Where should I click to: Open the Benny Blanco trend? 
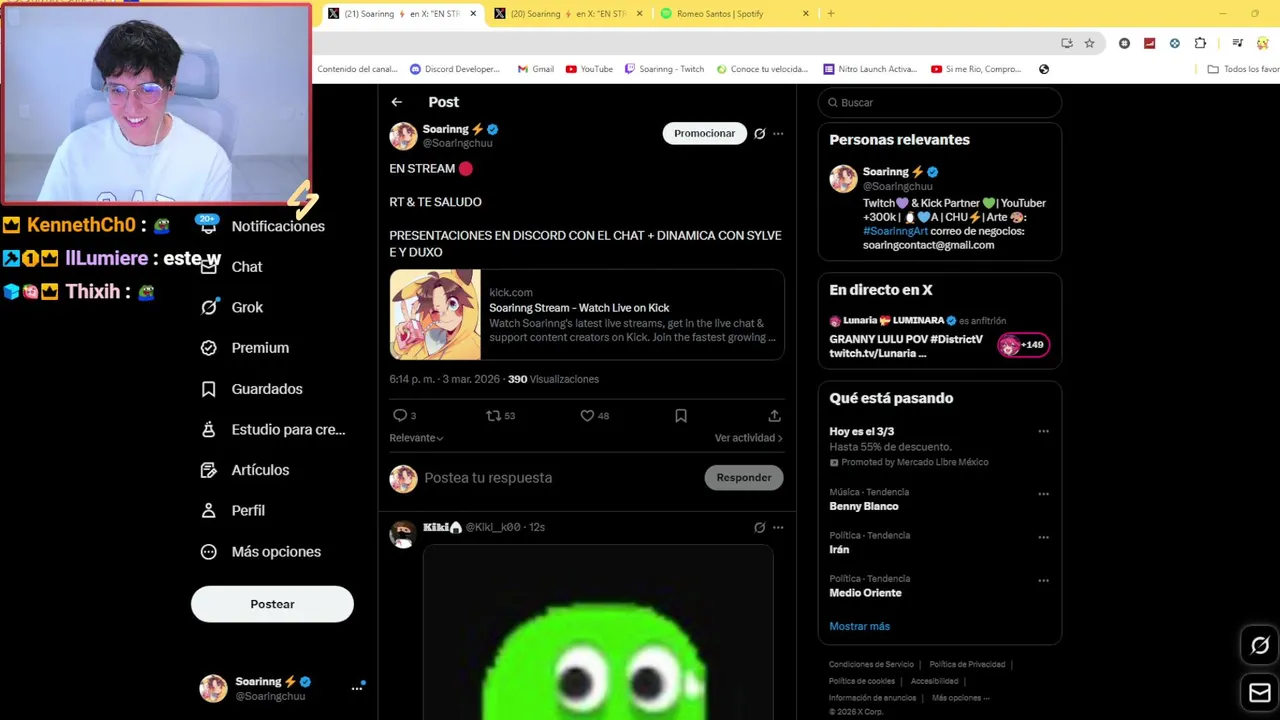(864, 506)
